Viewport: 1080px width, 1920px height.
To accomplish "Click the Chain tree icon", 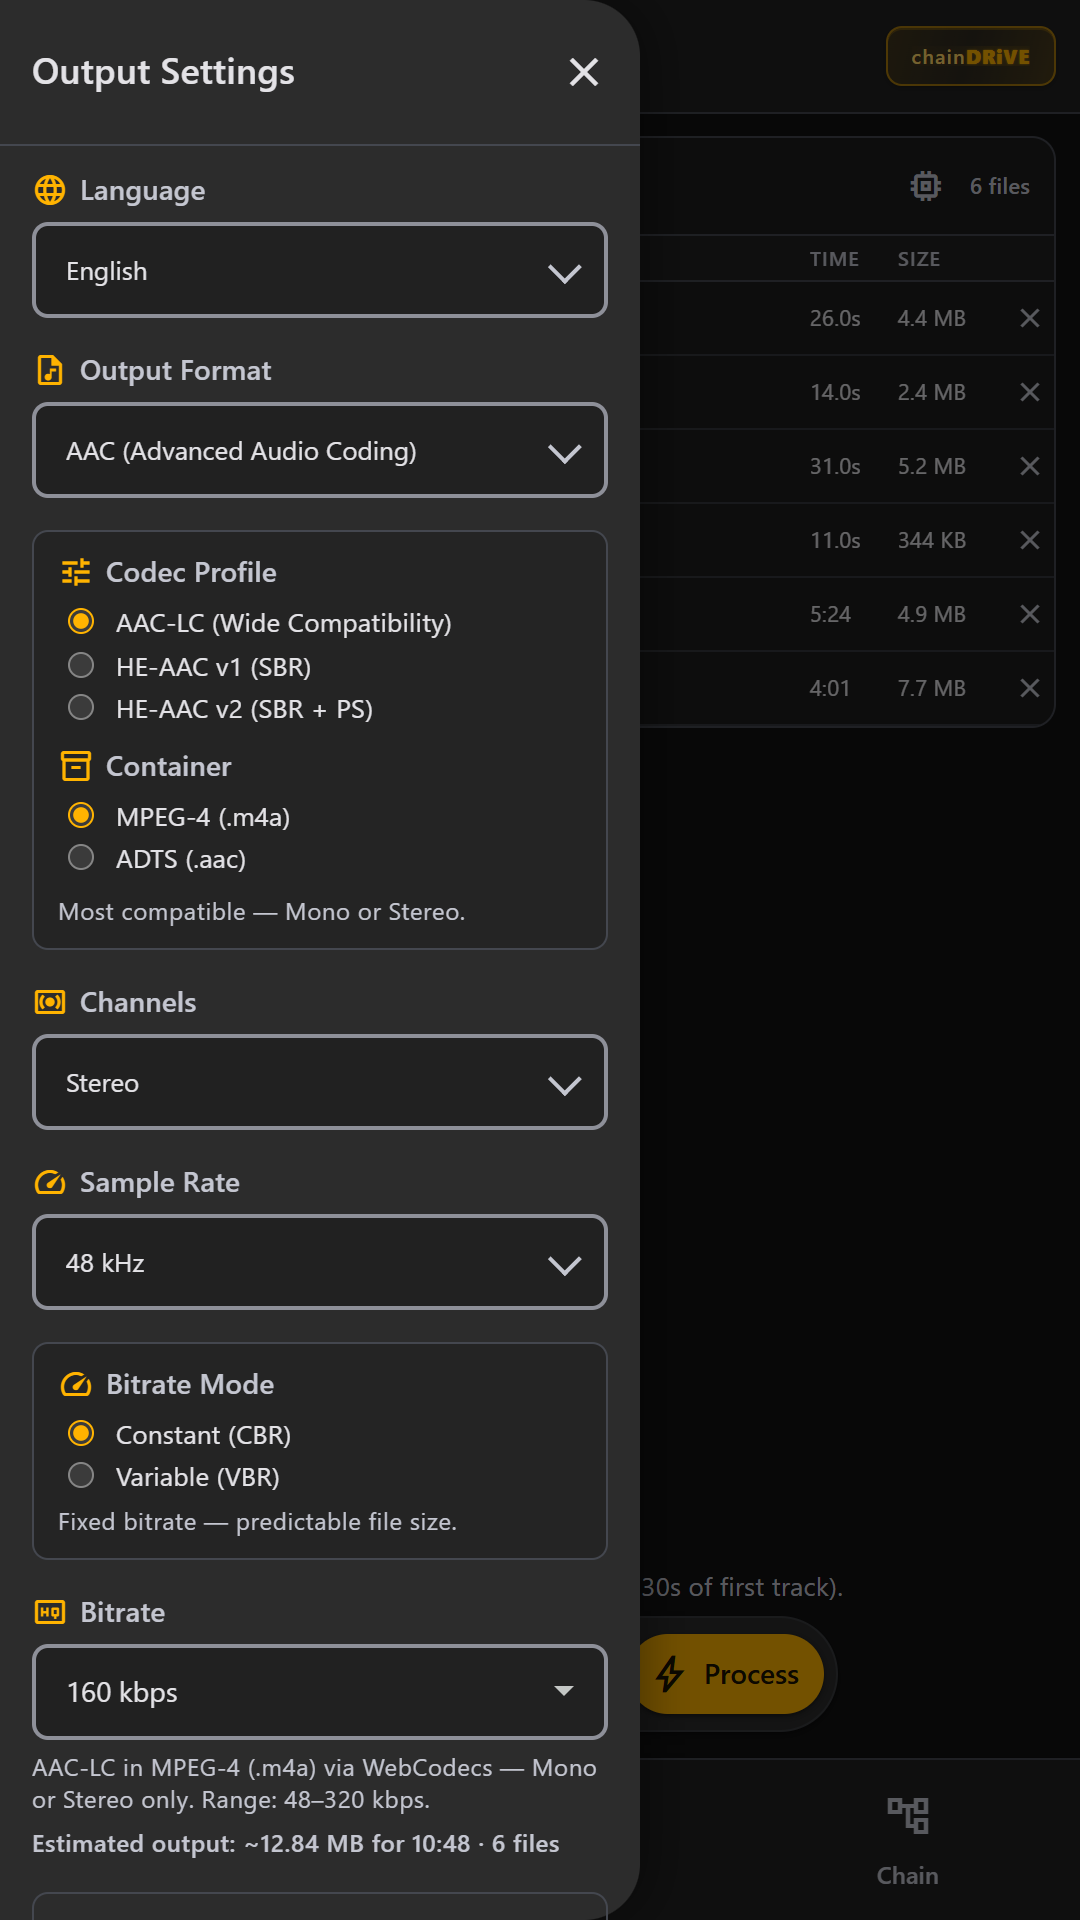I will click(x=908, y=1815).
